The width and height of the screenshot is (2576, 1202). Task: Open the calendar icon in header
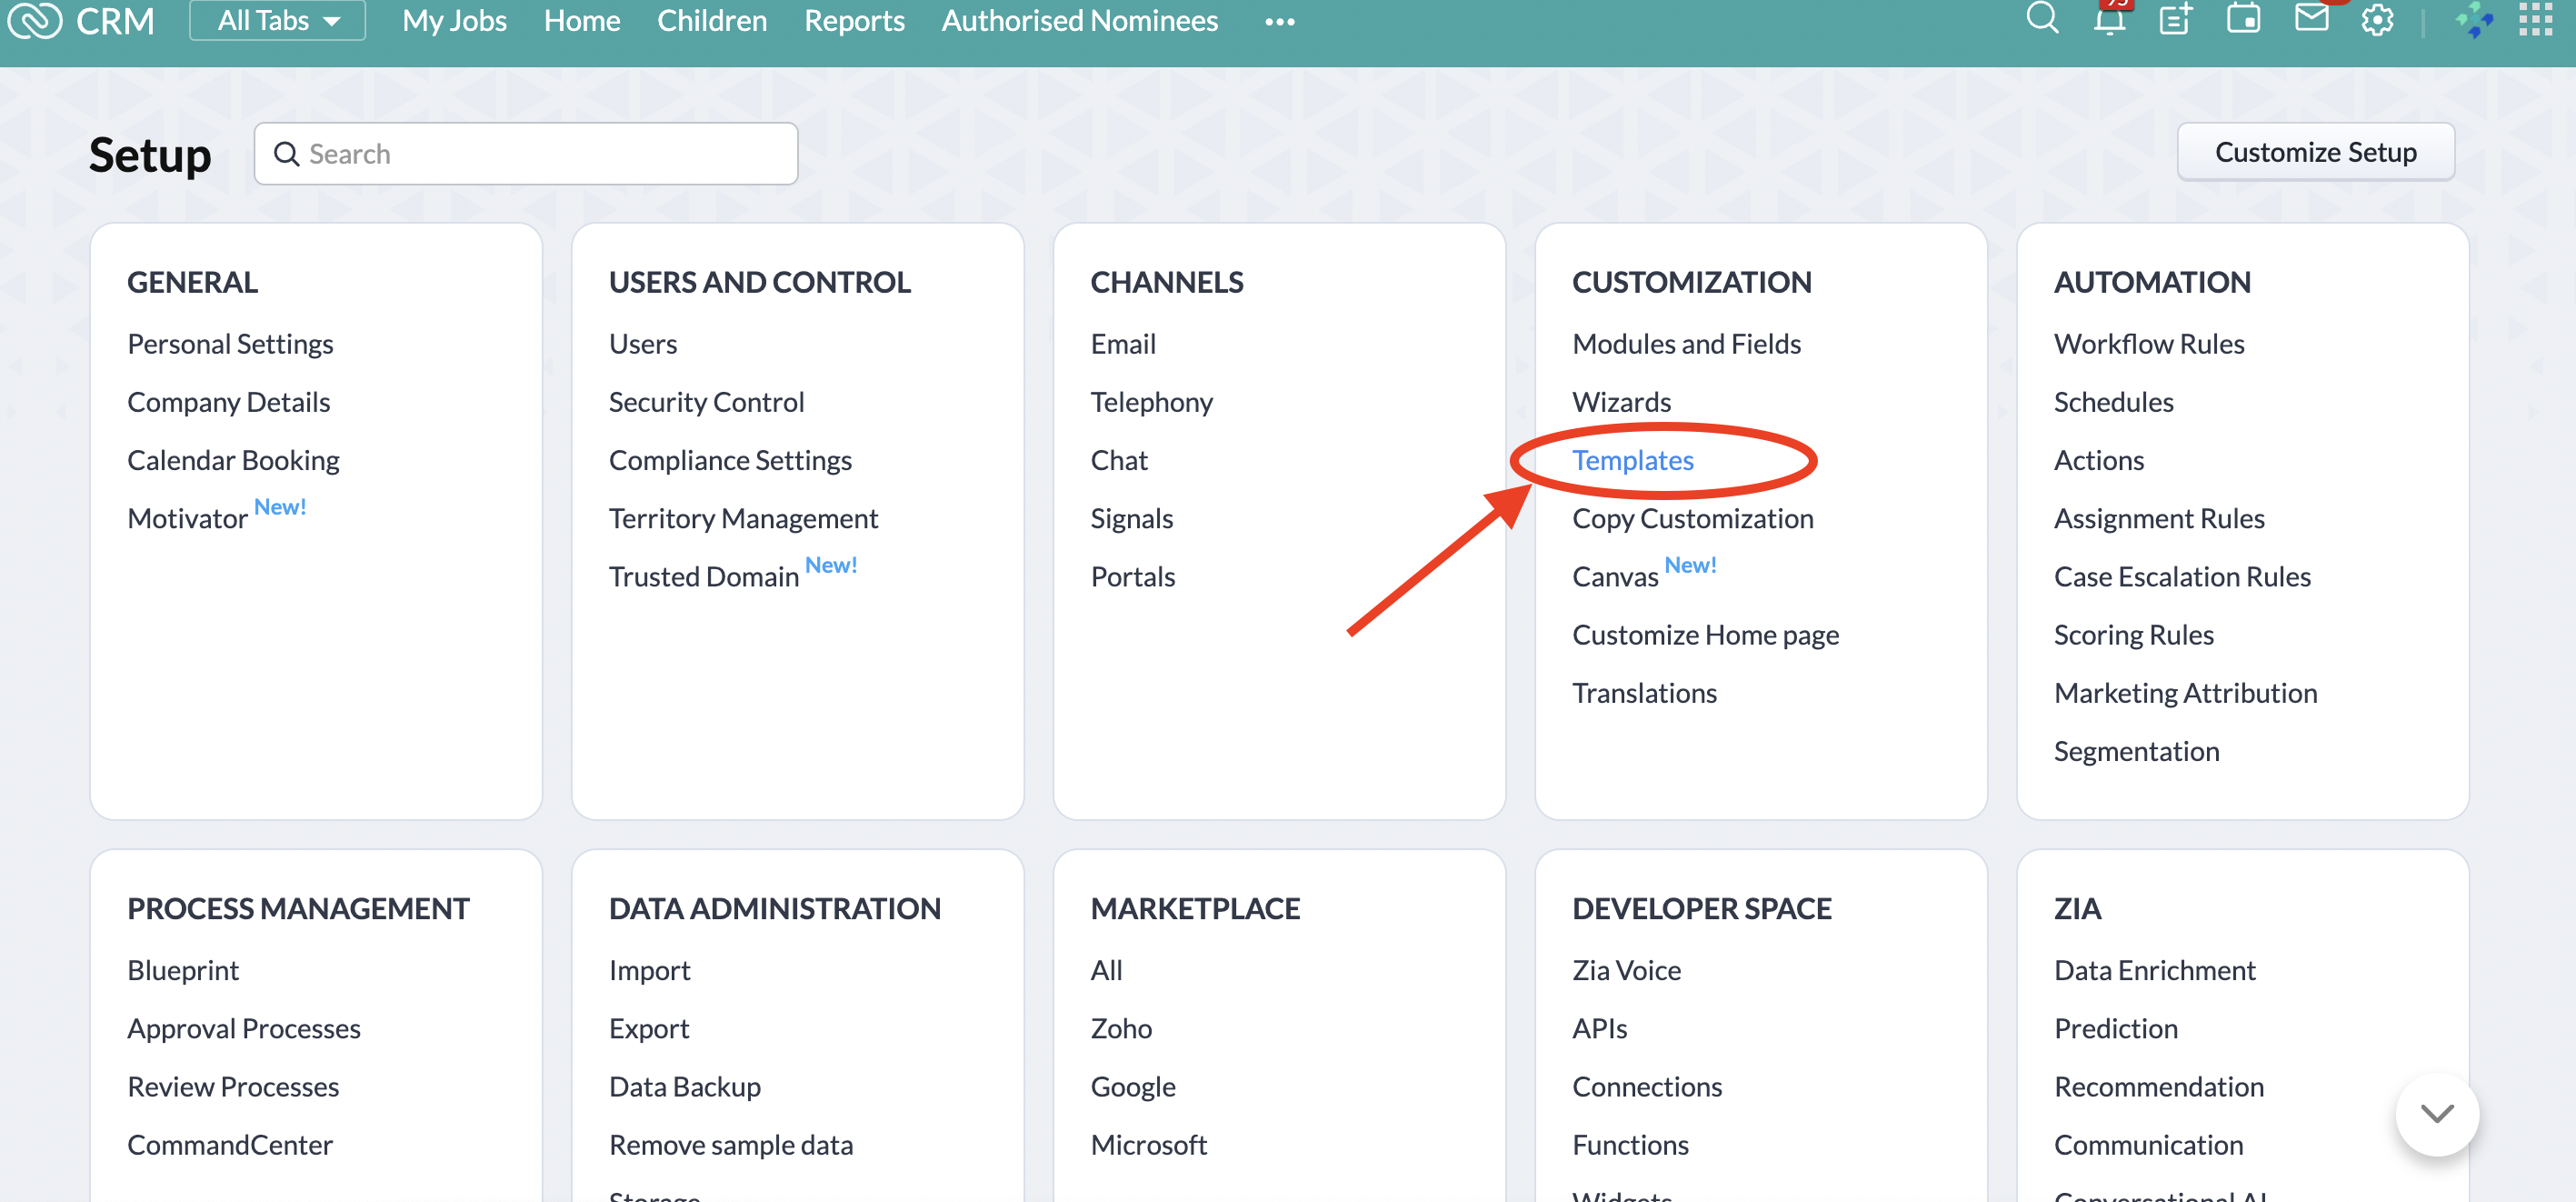(2243, 19)
